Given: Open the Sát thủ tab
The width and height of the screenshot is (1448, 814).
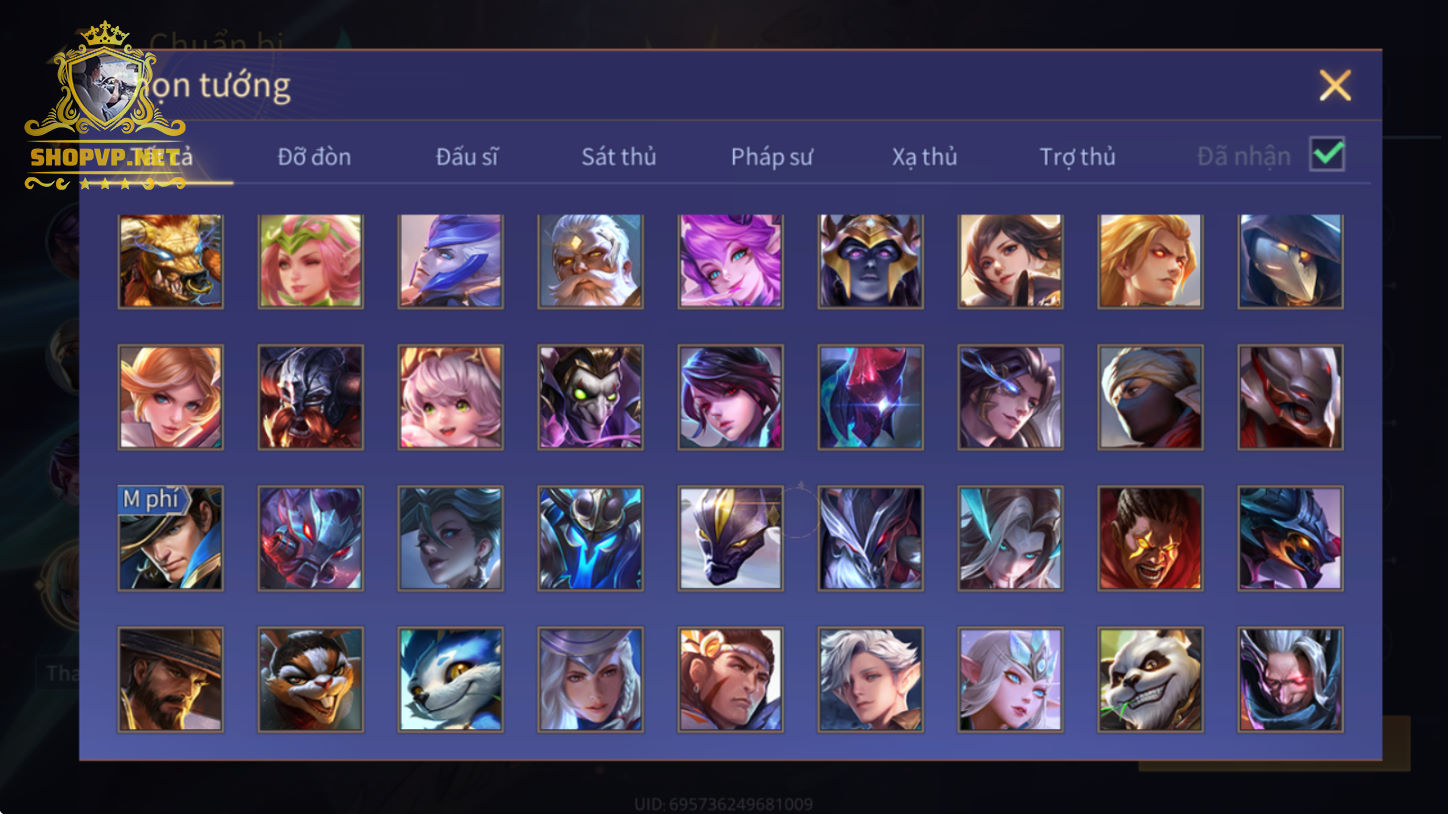Looking at the screenshot, I should coord(619,156).
